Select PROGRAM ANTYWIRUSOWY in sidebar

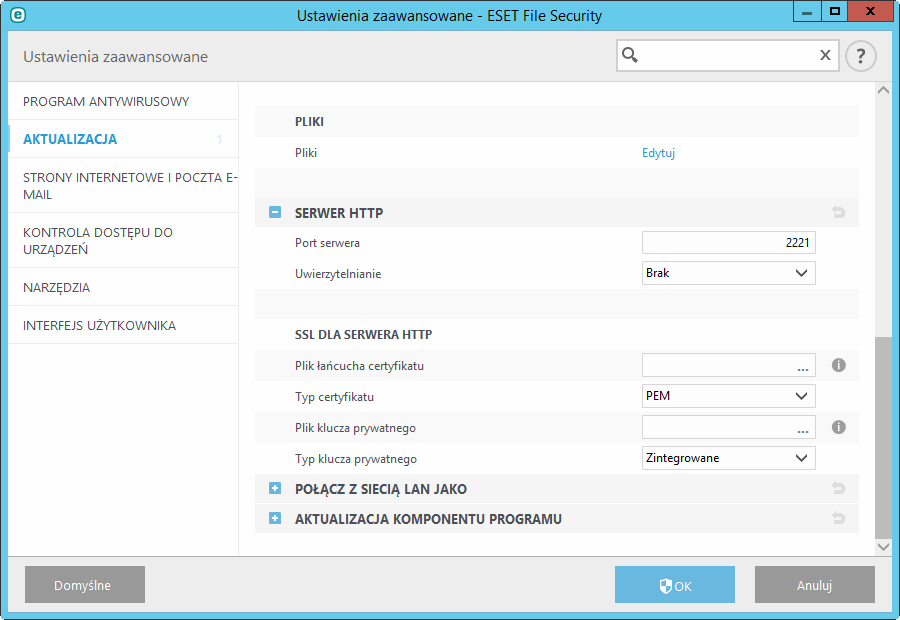[x=123, y=102]
